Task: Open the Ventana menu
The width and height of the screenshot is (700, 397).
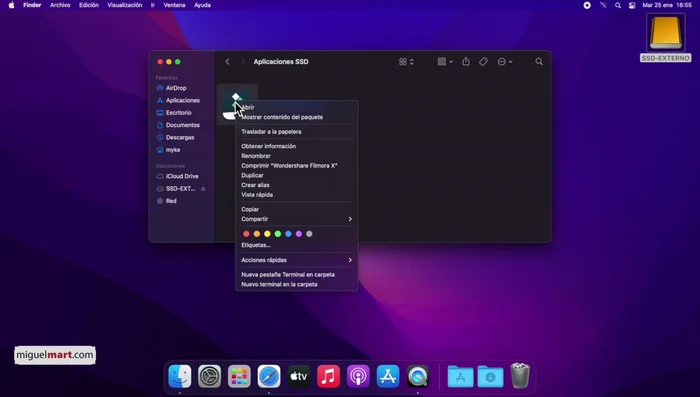Action: (174, 5)
